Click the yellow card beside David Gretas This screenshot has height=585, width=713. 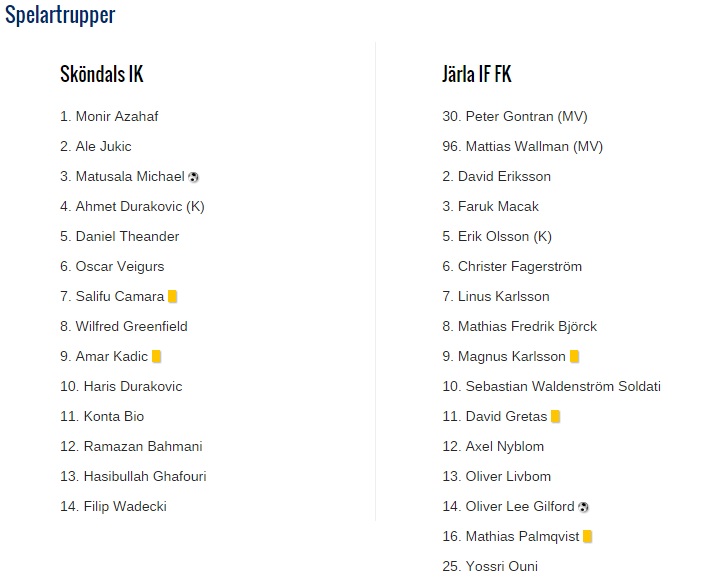coord(555,417)
